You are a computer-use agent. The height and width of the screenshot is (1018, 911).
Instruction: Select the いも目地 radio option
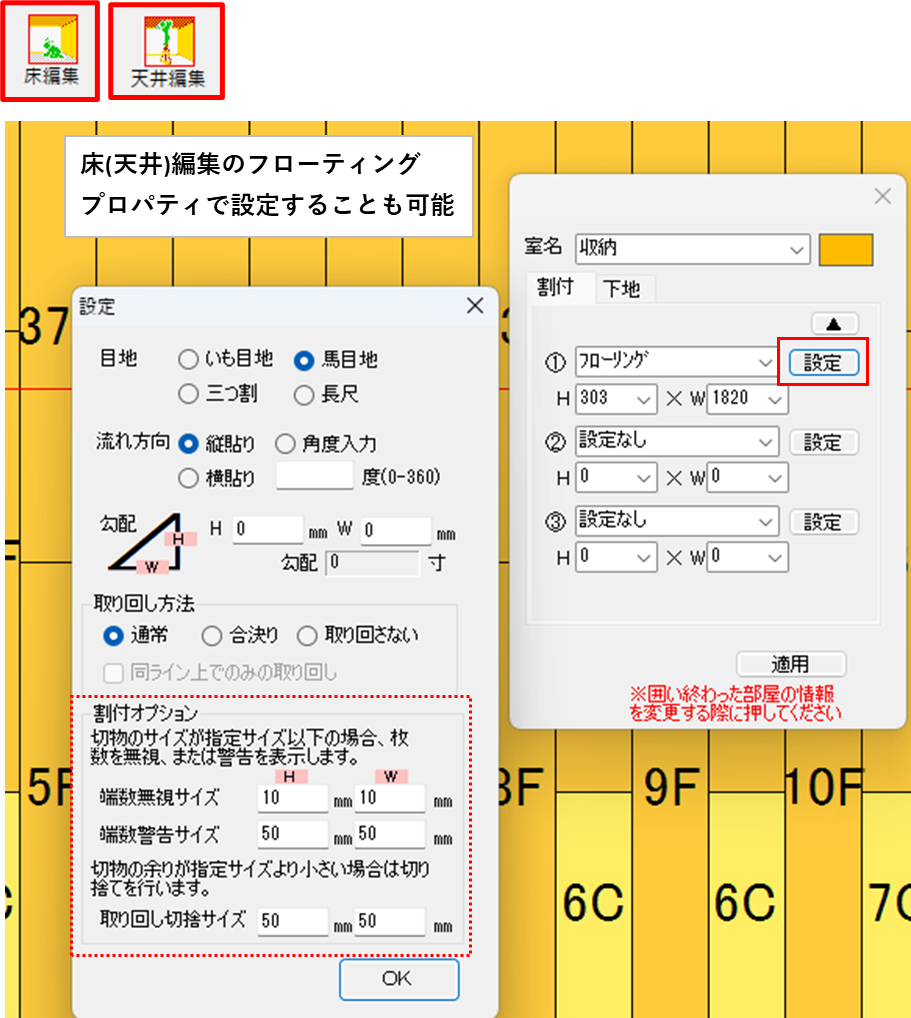188,359
